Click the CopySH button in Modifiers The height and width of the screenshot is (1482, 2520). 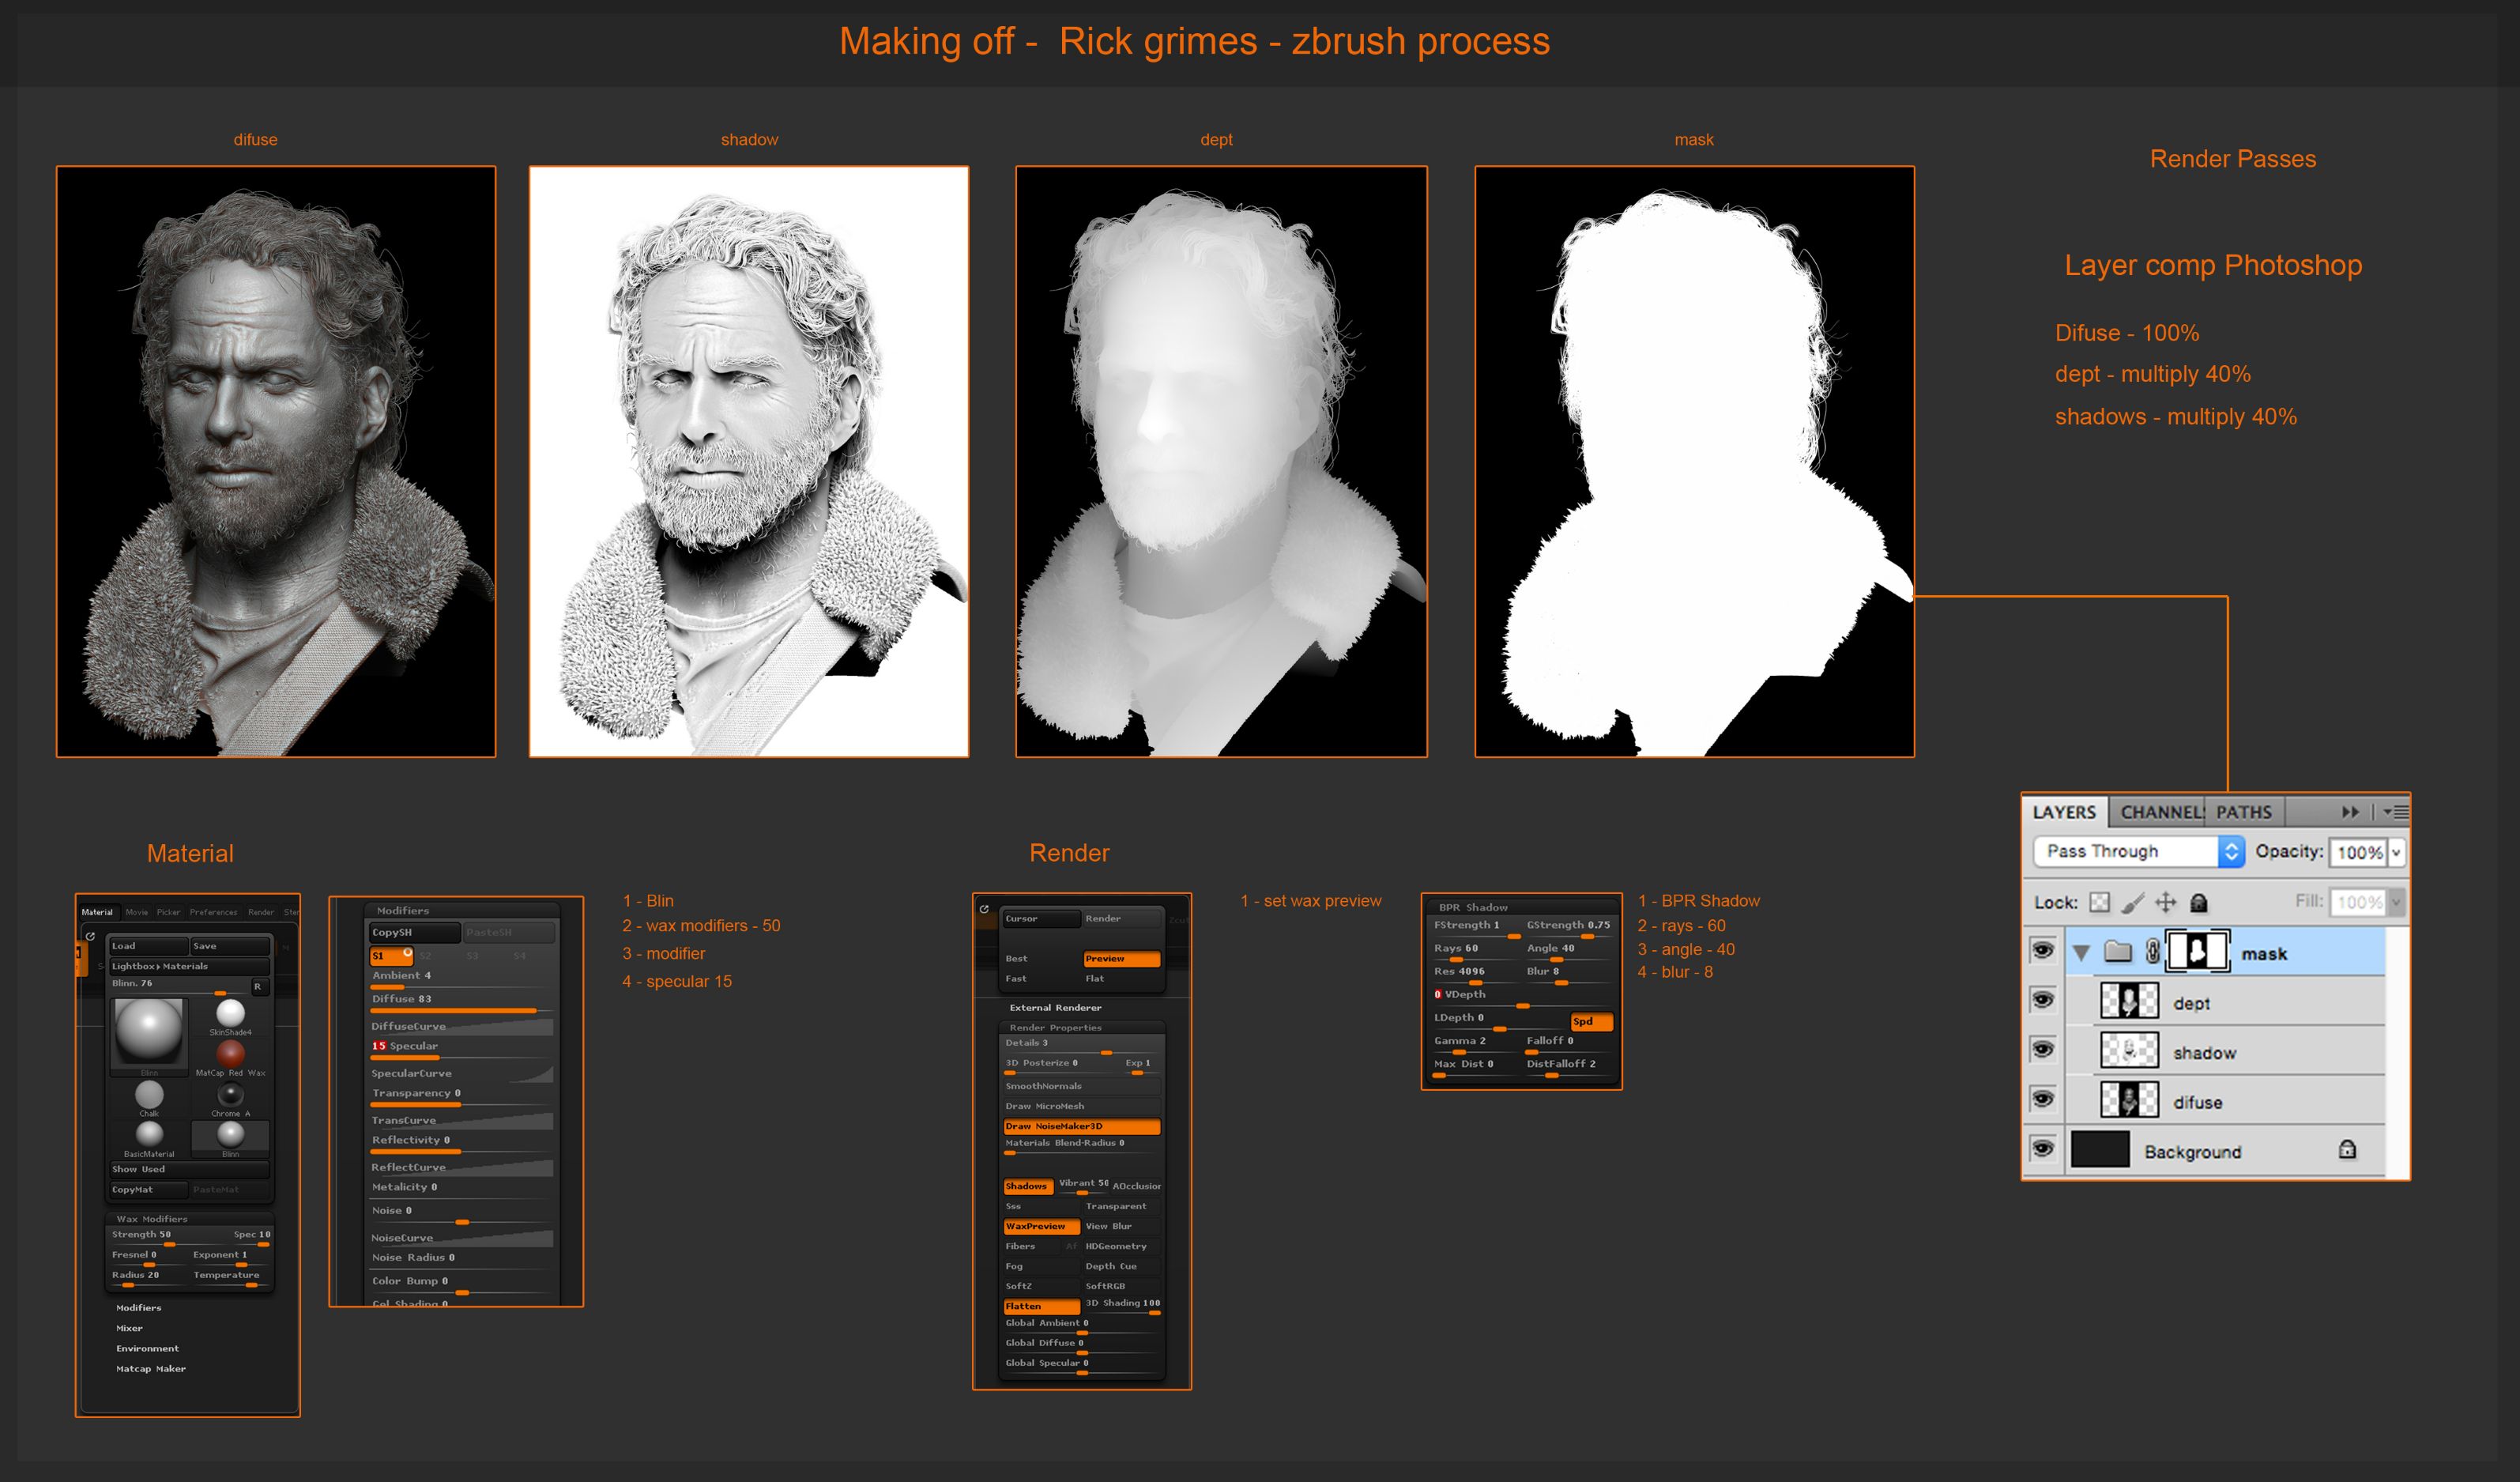(414, 932)
